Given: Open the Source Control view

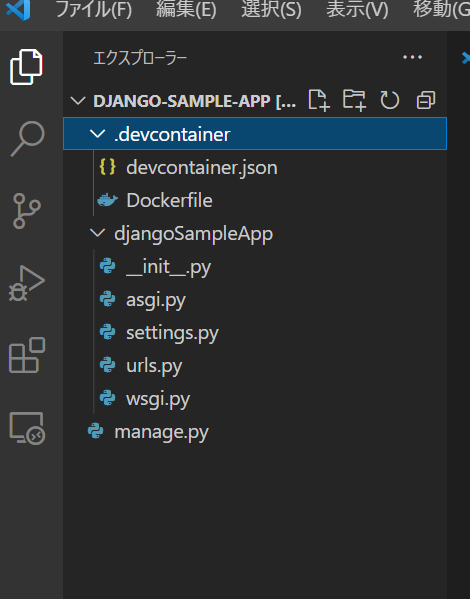Looking at the screenshot, I should [x=26, y=211].
